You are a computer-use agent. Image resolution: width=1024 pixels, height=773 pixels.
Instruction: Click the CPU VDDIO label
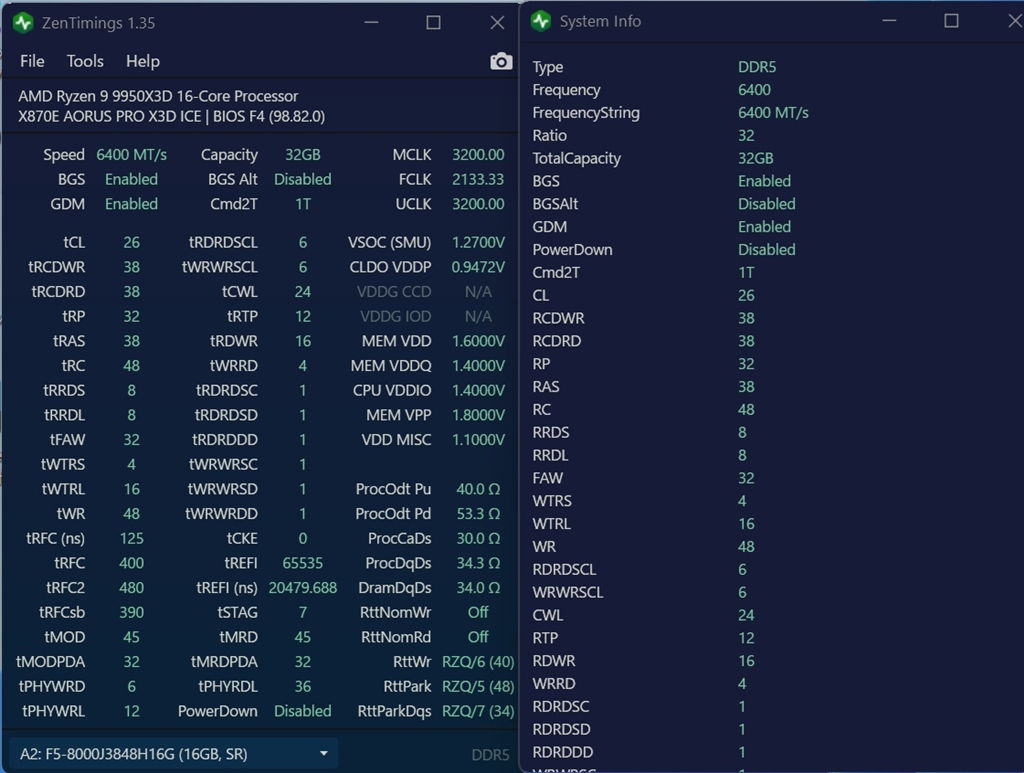[392, 390]
